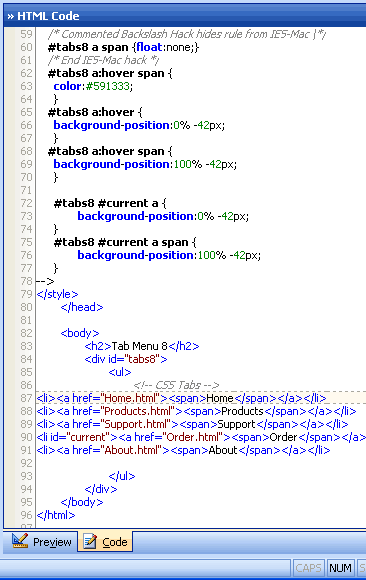Toggle the NUM status bar indicator
The height and width of the screenshot is (580, 366).
point(340,568)
